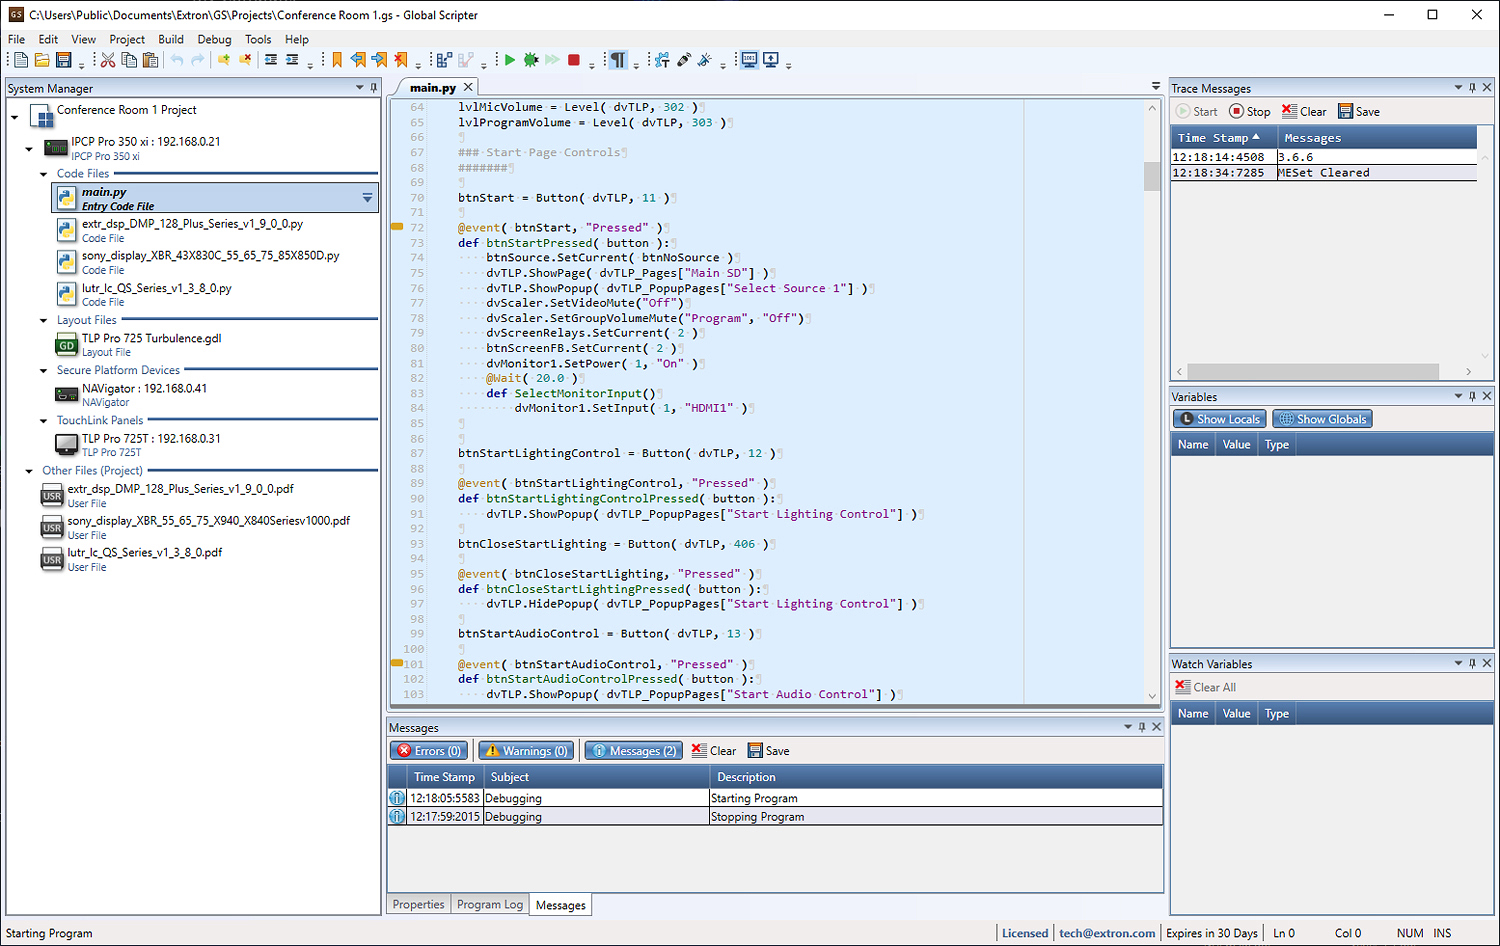Screen dimensions: 1500x946
Task: Click the Redo arrow toolbar icon
Action: point(198,60)
